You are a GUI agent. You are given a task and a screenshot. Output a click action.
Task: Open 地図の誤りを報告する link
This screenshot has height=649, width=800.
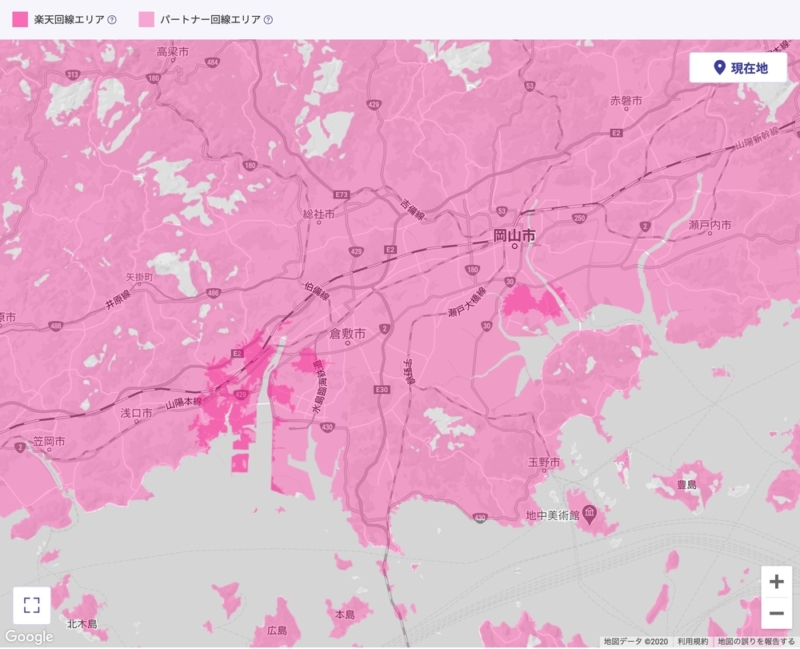(x=756, y=641)
